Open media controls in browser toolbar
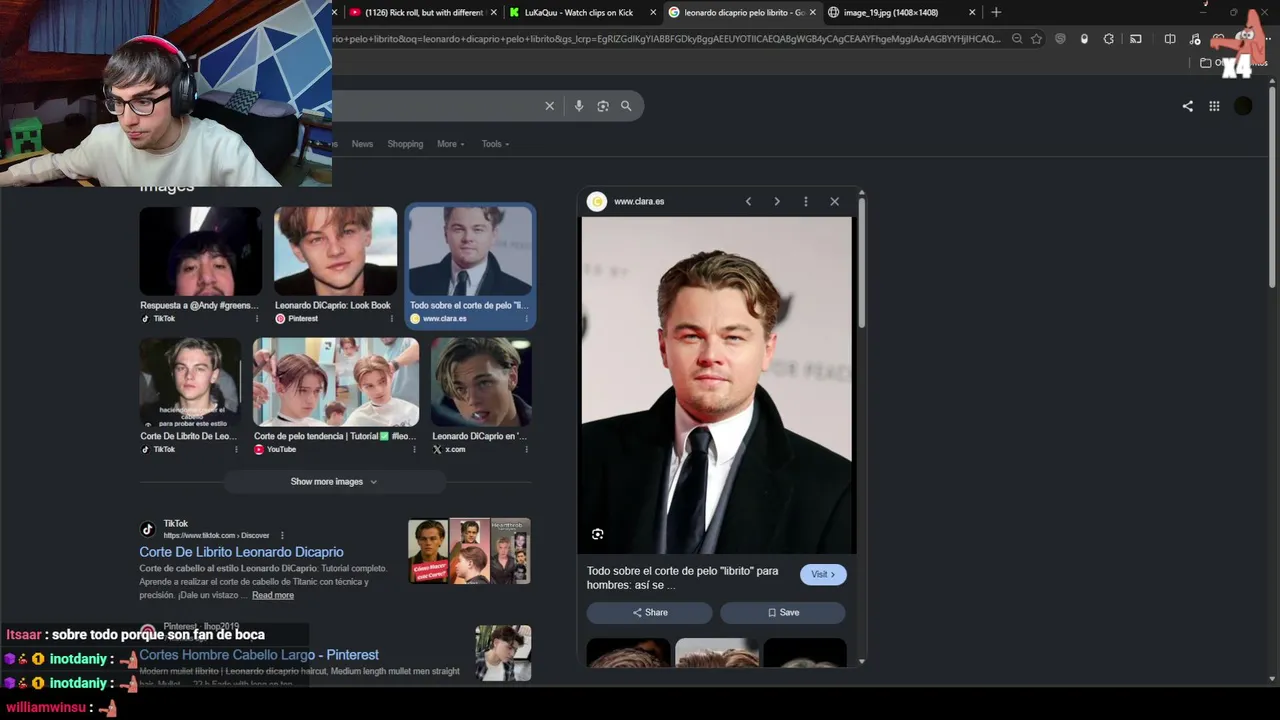1280x720 pixels. coord(1195,39)
